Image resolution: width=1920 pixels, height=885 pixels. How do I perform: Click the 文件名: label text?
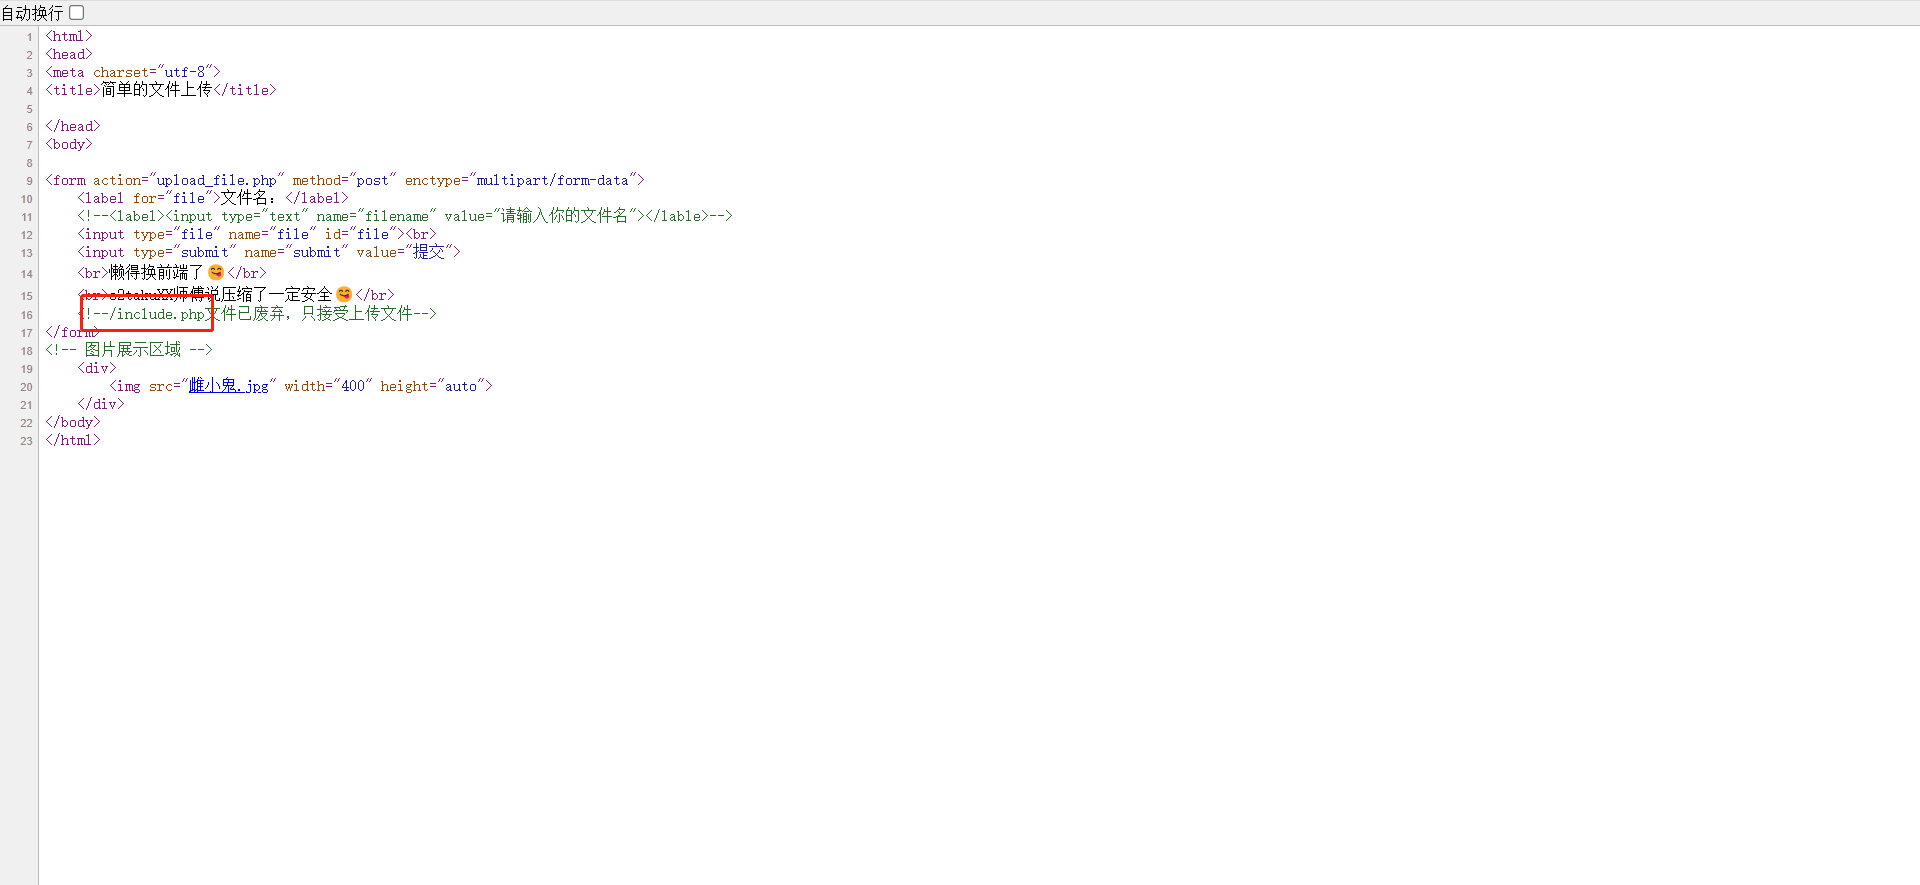pos(247,198)
